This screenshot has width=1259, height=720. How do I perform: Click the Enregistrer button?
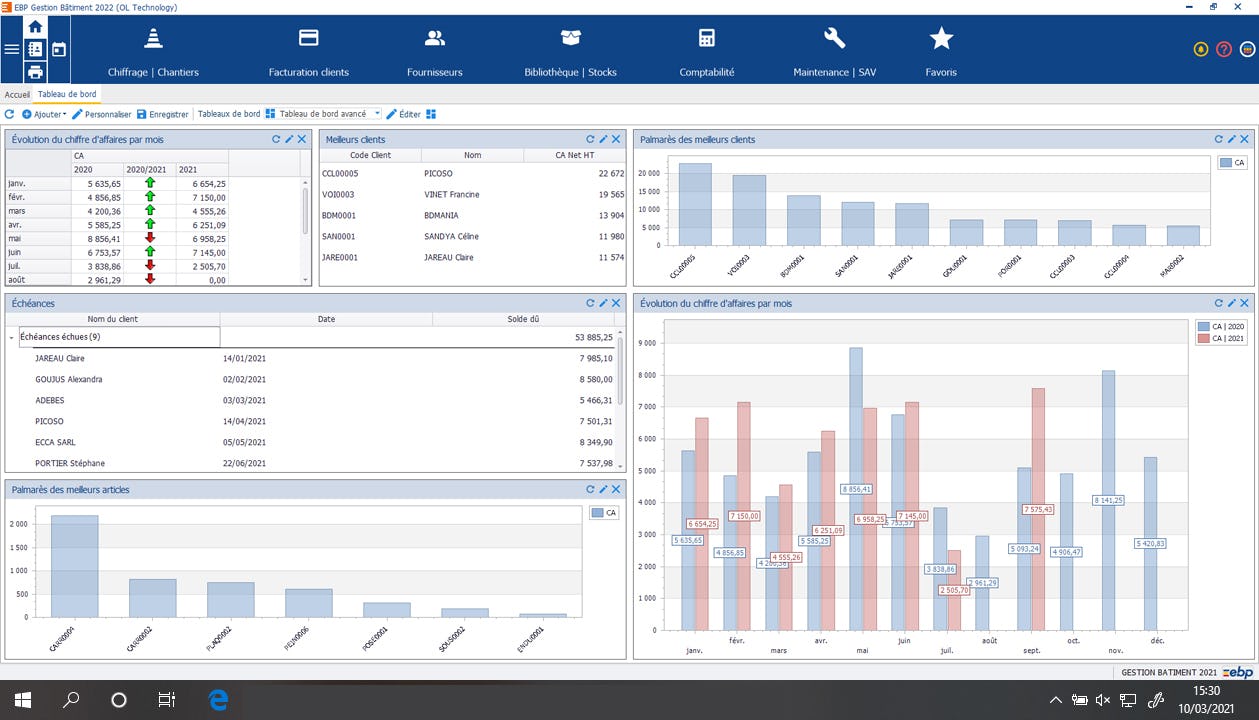point(170,114)
